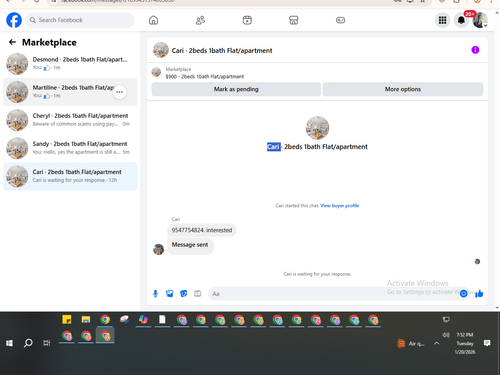Open the Sandy conversation
Screen dimensions: 500x375
tap(70, 148)
